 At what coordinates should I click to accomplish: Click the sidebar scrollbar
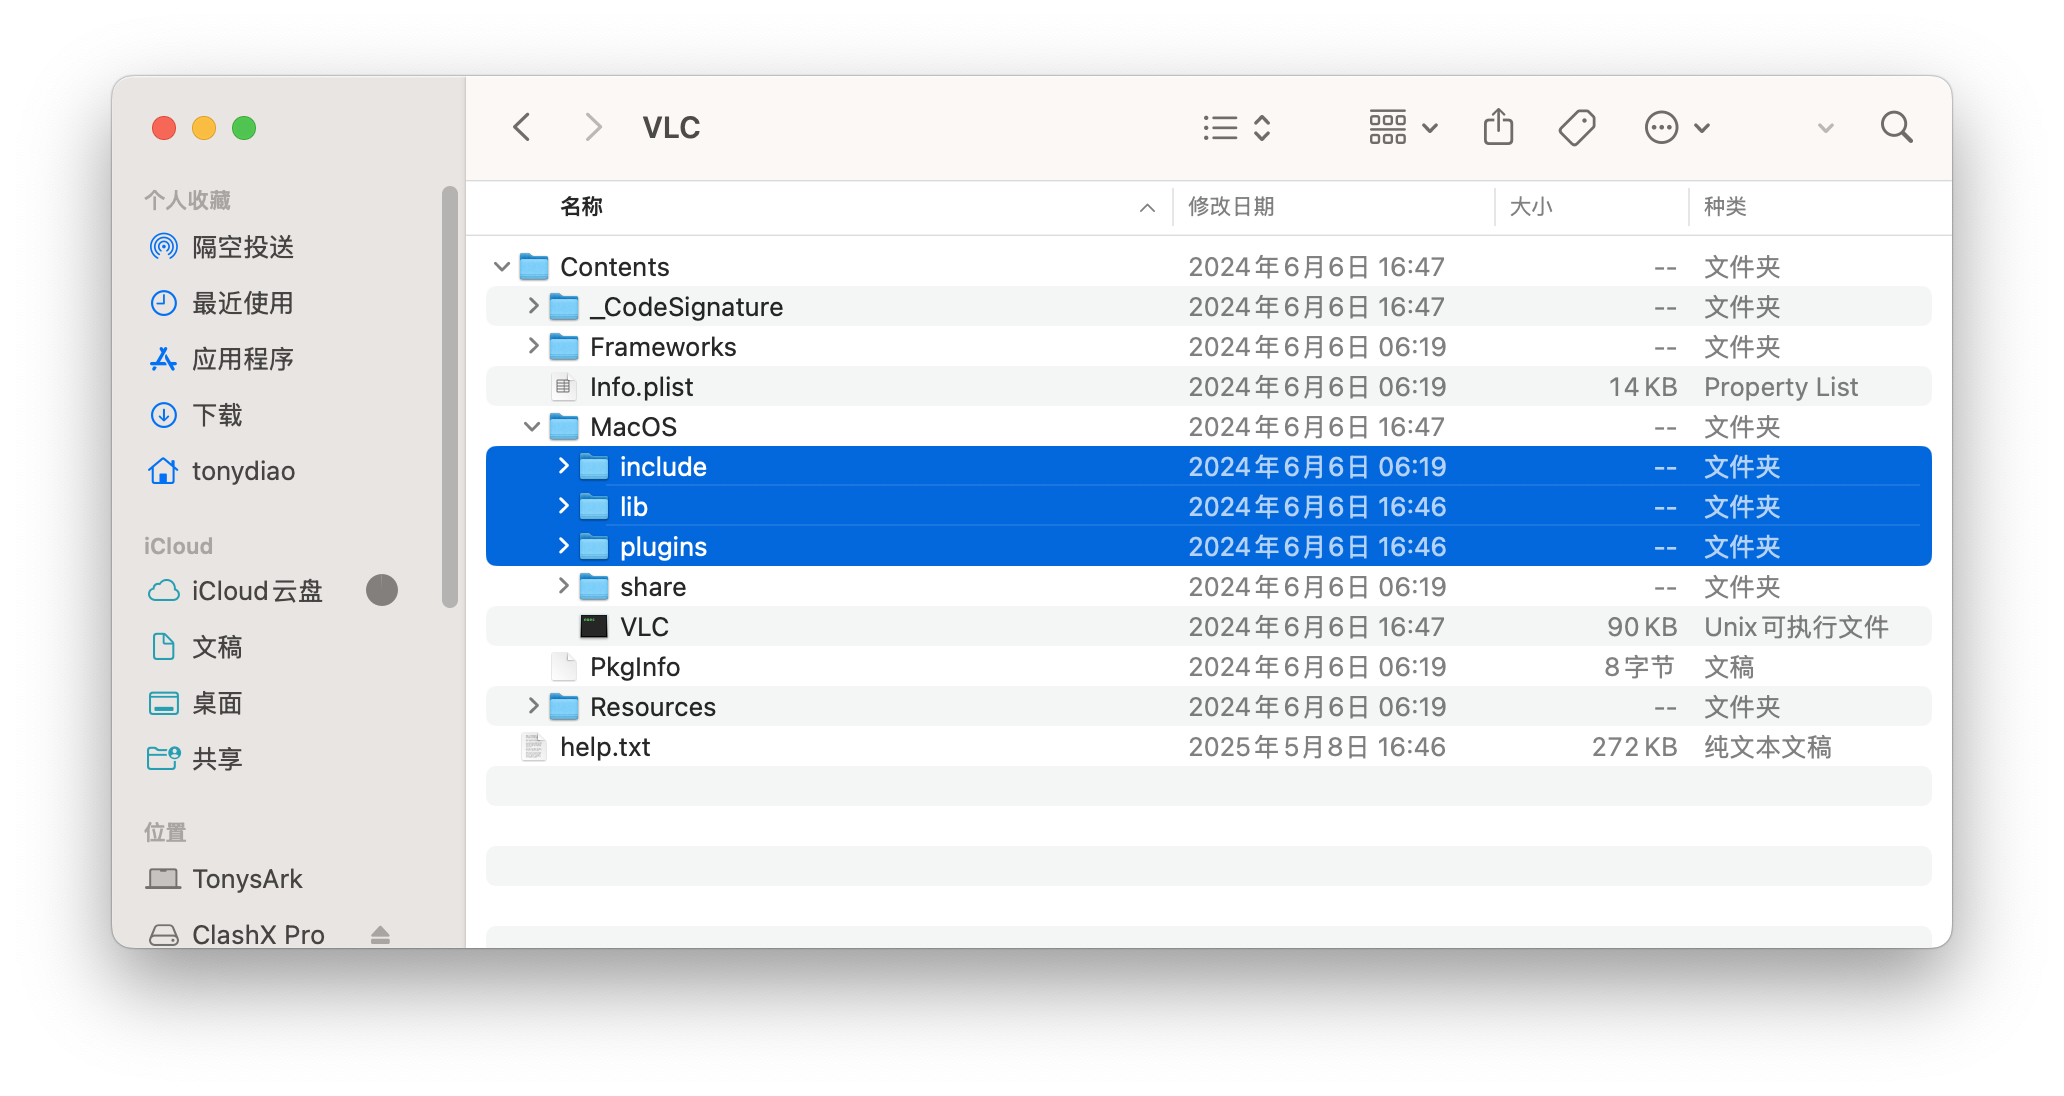(x=450, y=396)
